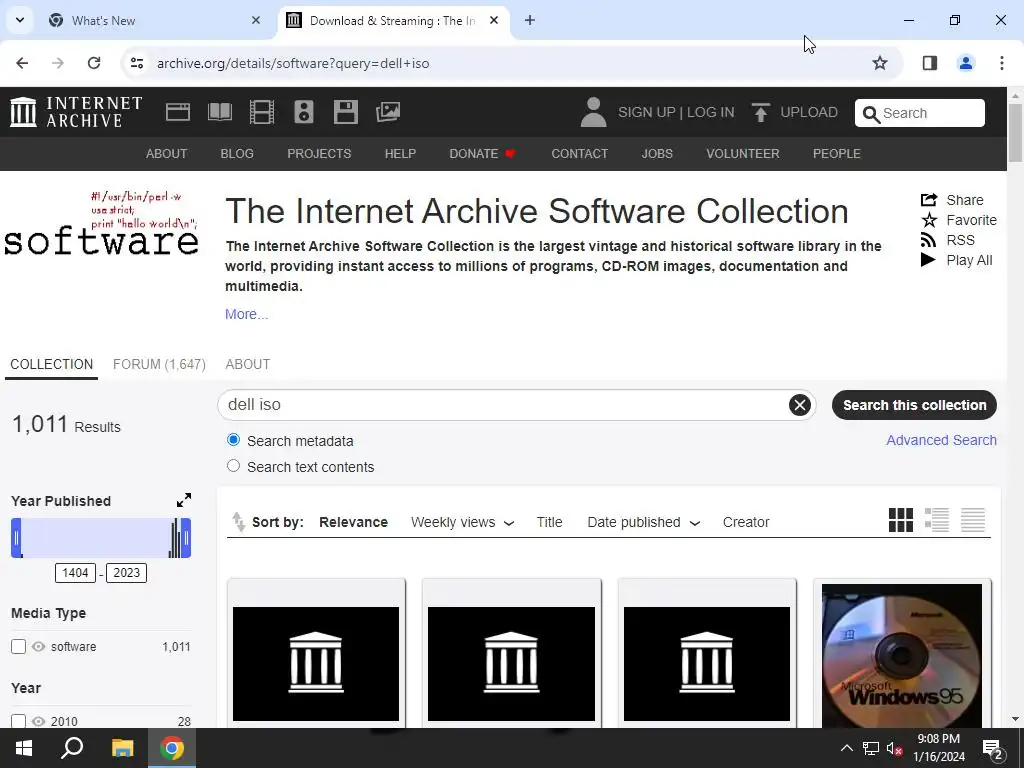Open the BLOG menu item

point(237,153)
